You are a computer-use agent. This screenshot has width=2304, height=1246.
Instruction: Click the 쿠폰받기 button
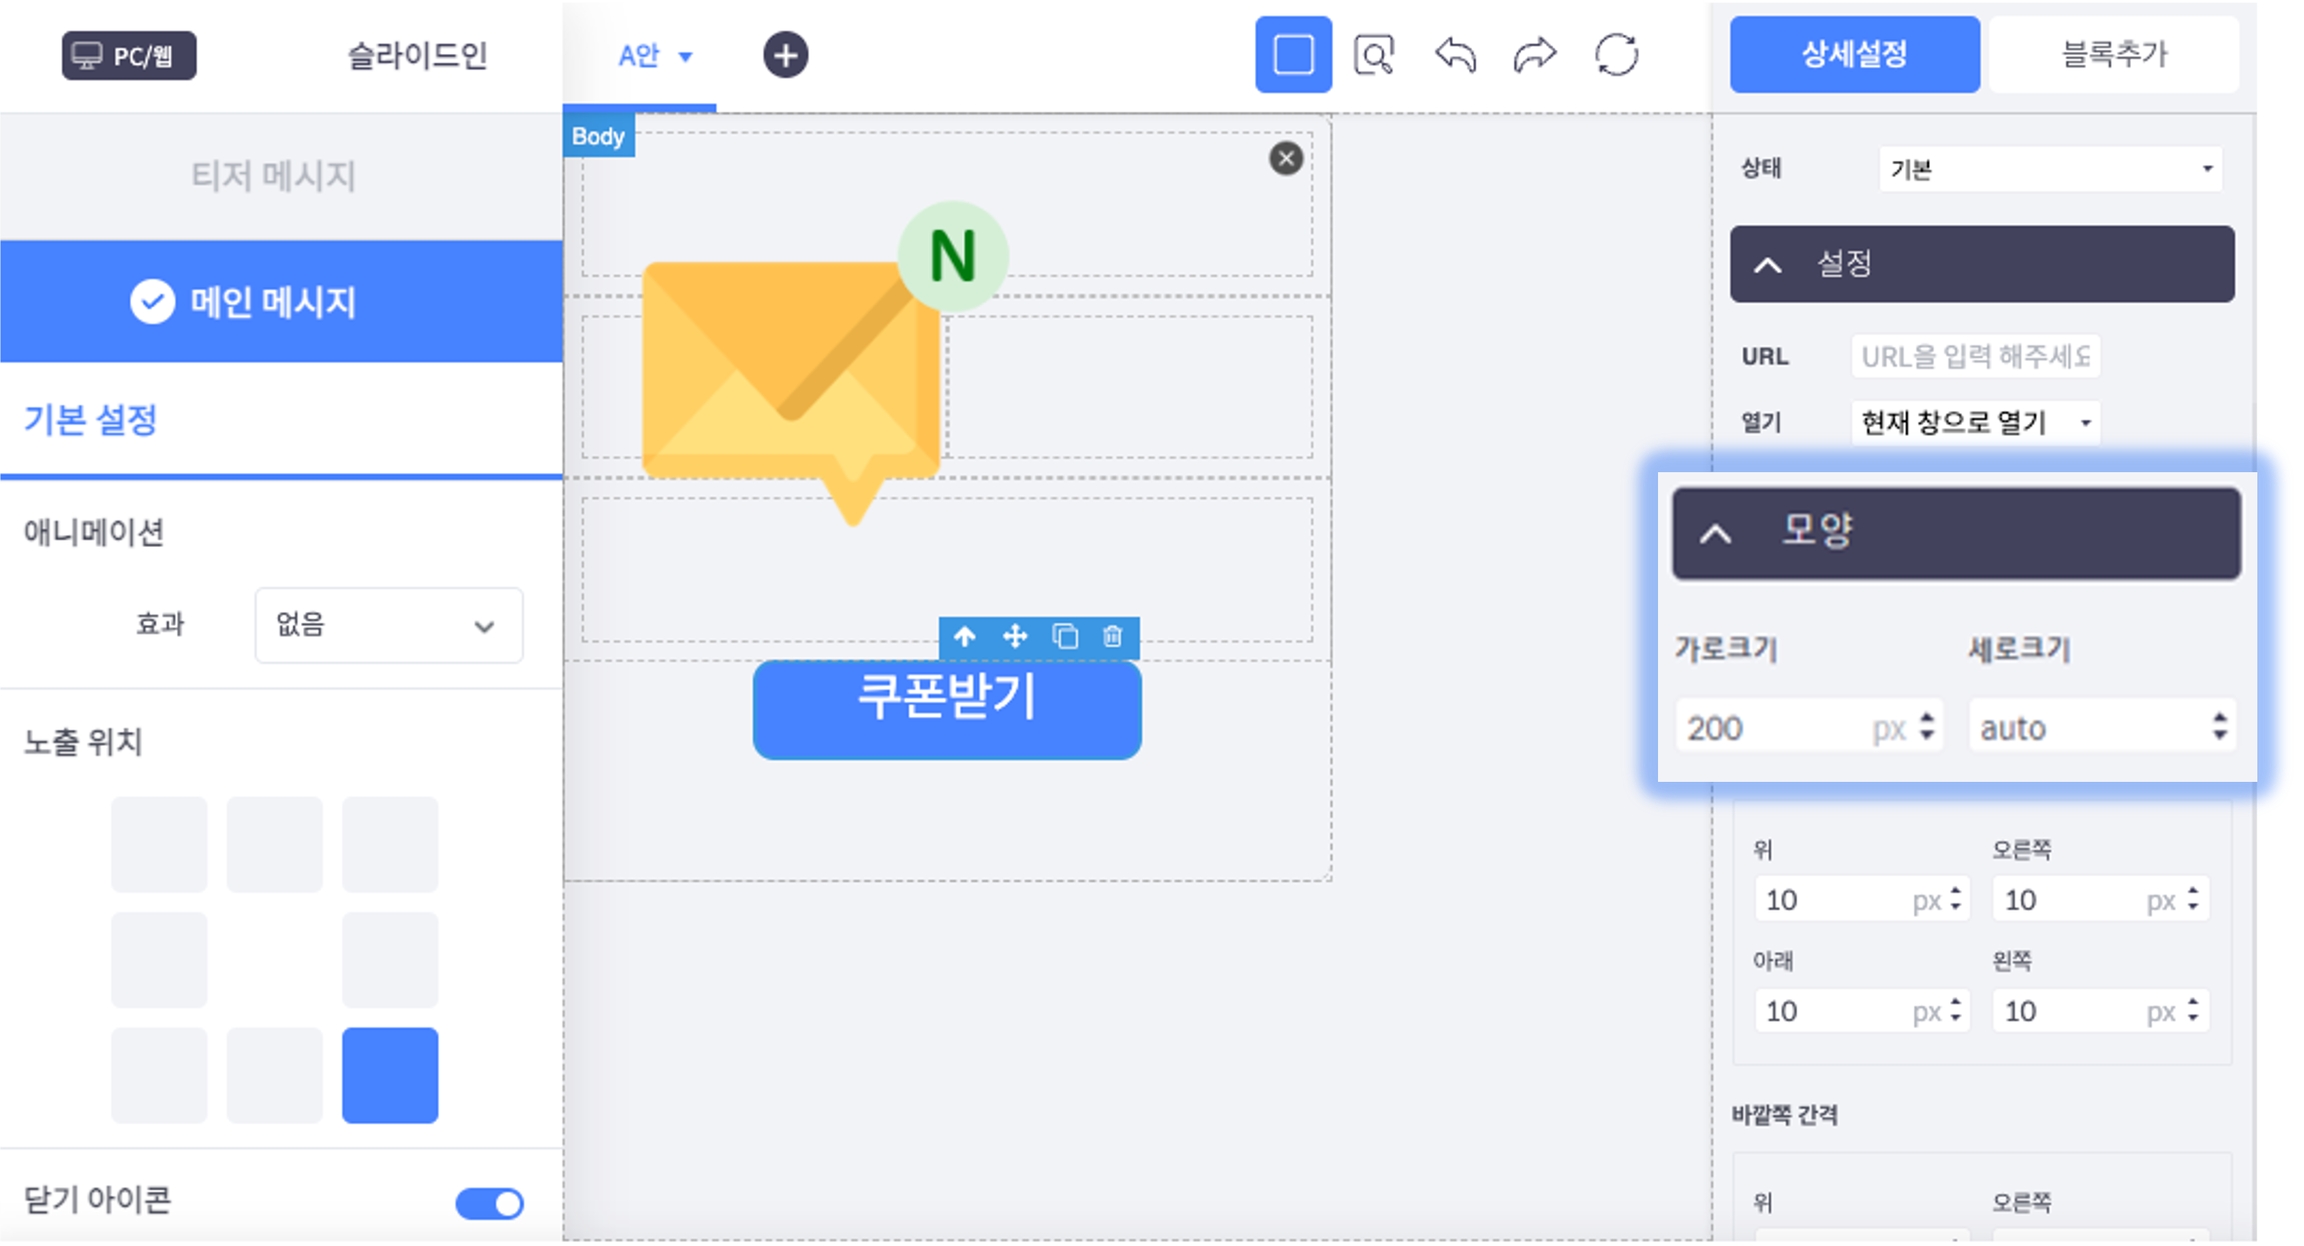947,709
